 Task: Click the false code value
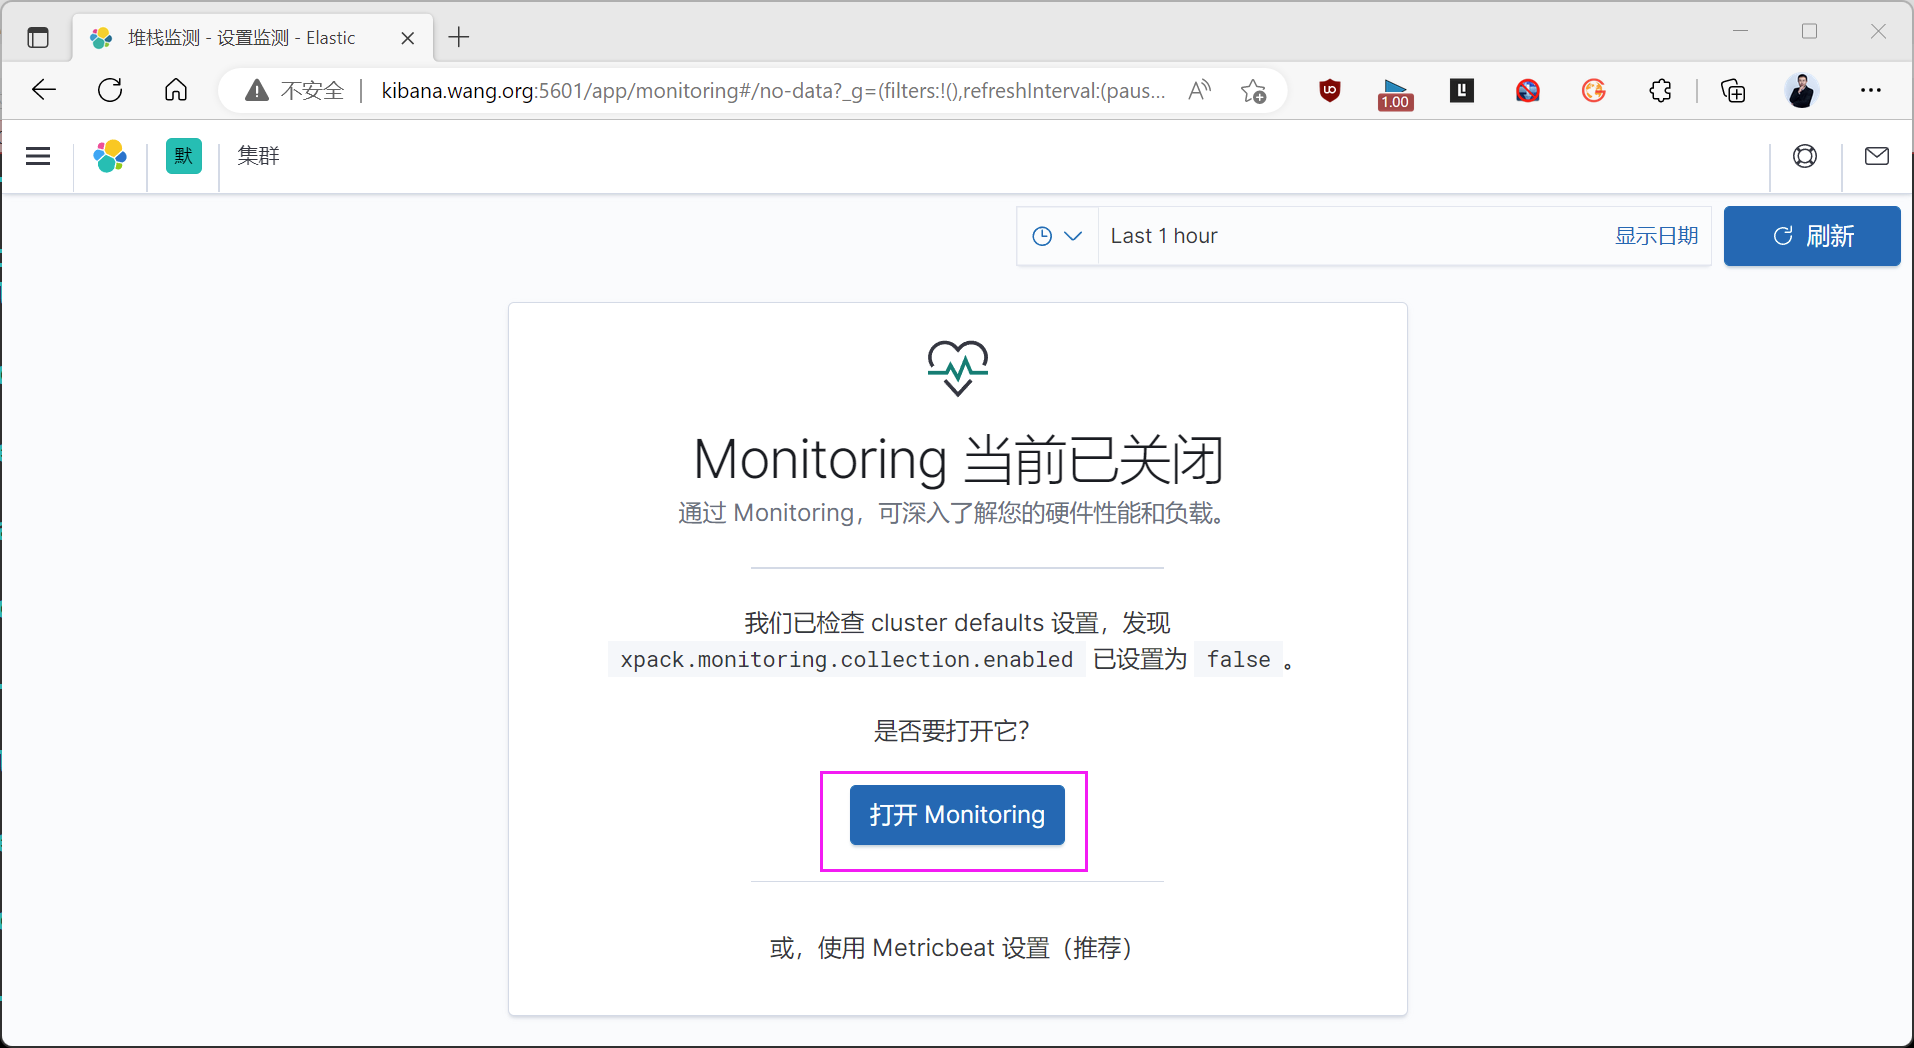(1239, 660)
